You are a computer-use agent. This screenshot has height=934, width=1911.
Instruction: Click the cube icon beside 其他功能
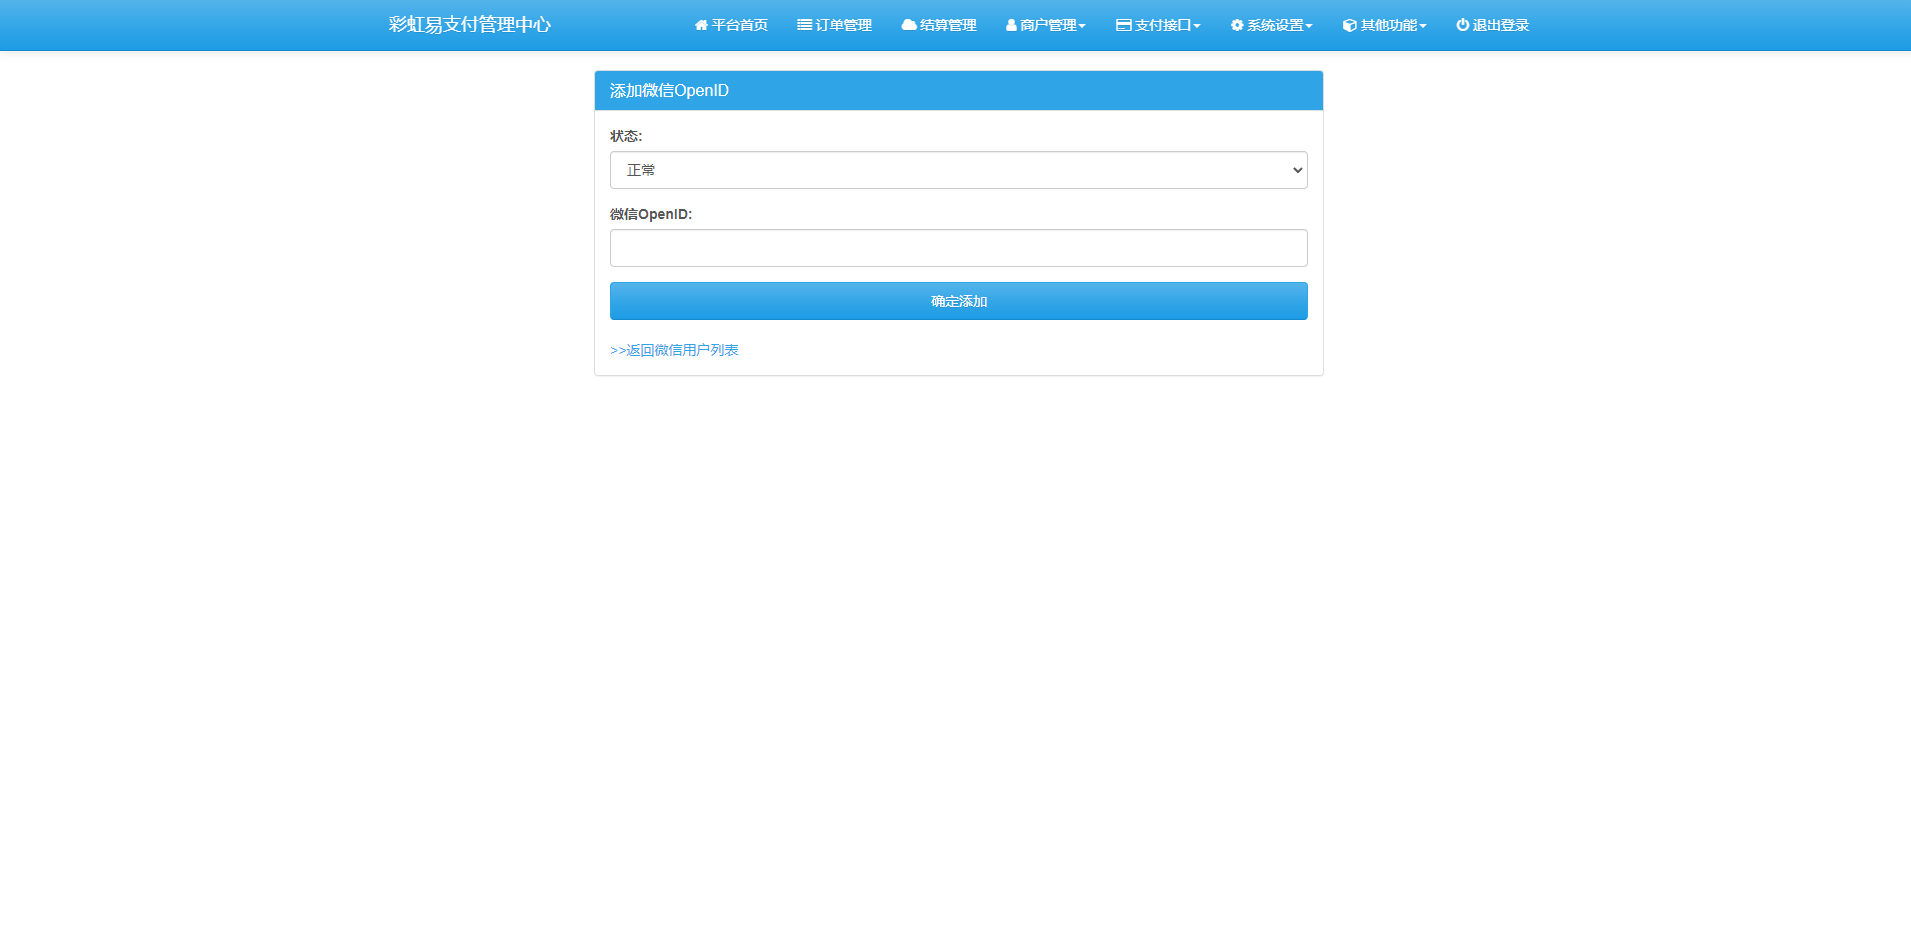[1350, 25]
